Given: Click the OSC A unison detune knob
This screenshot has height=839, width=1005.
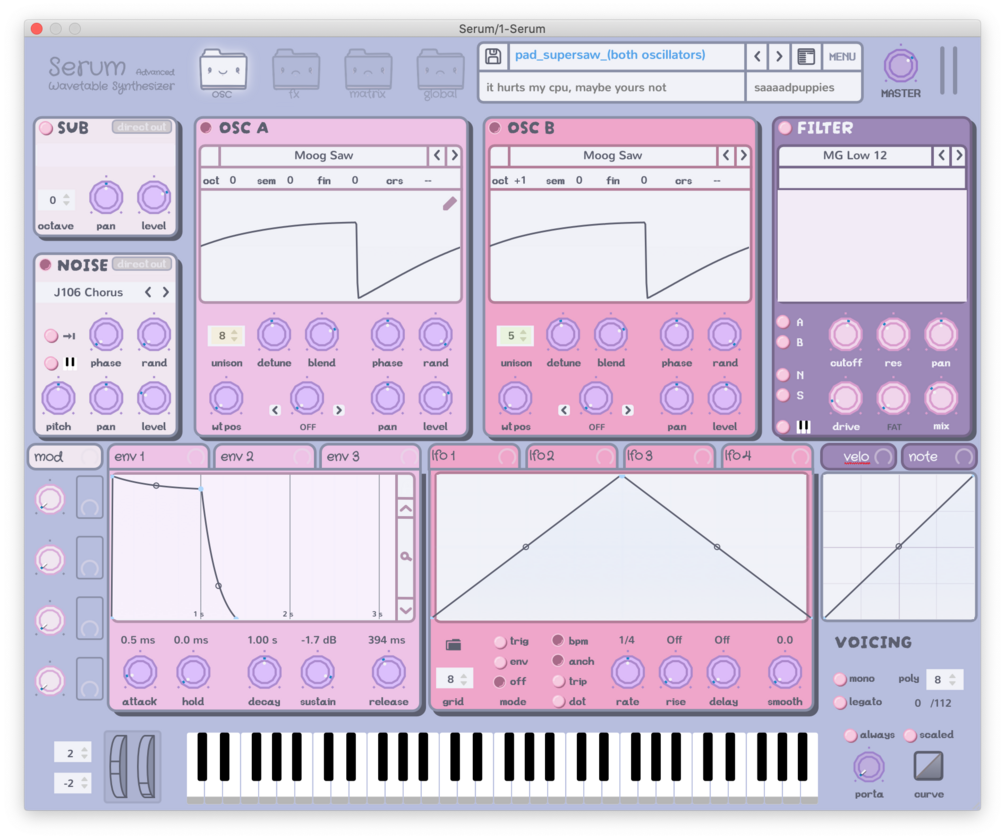Looking at the screenshot, I should (x=274, y=335).
